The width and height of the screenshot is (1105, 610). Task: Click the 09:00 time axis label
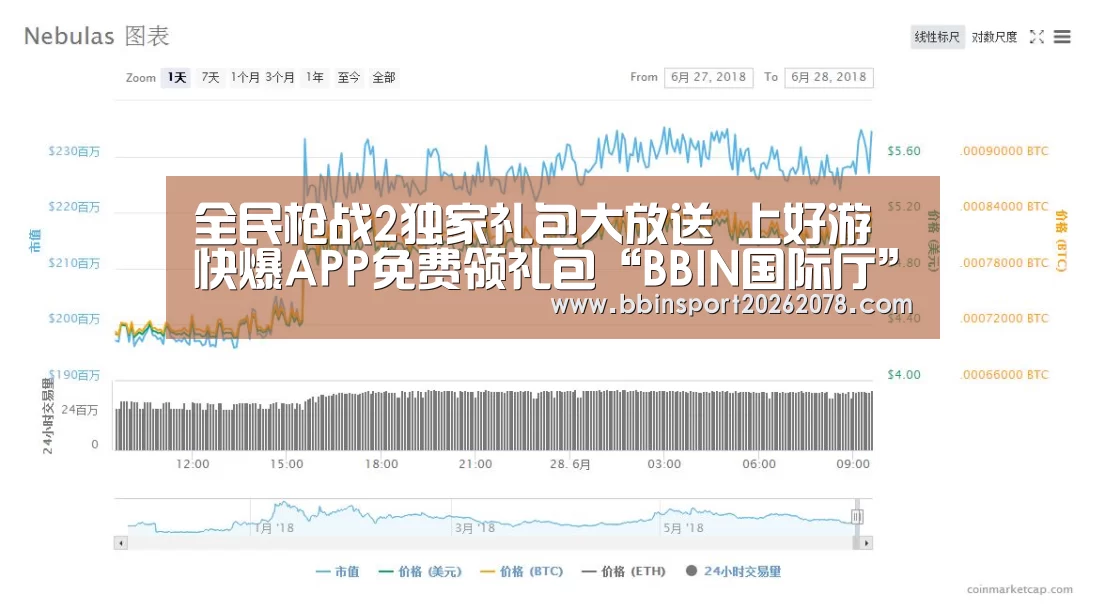pos(853,464)
